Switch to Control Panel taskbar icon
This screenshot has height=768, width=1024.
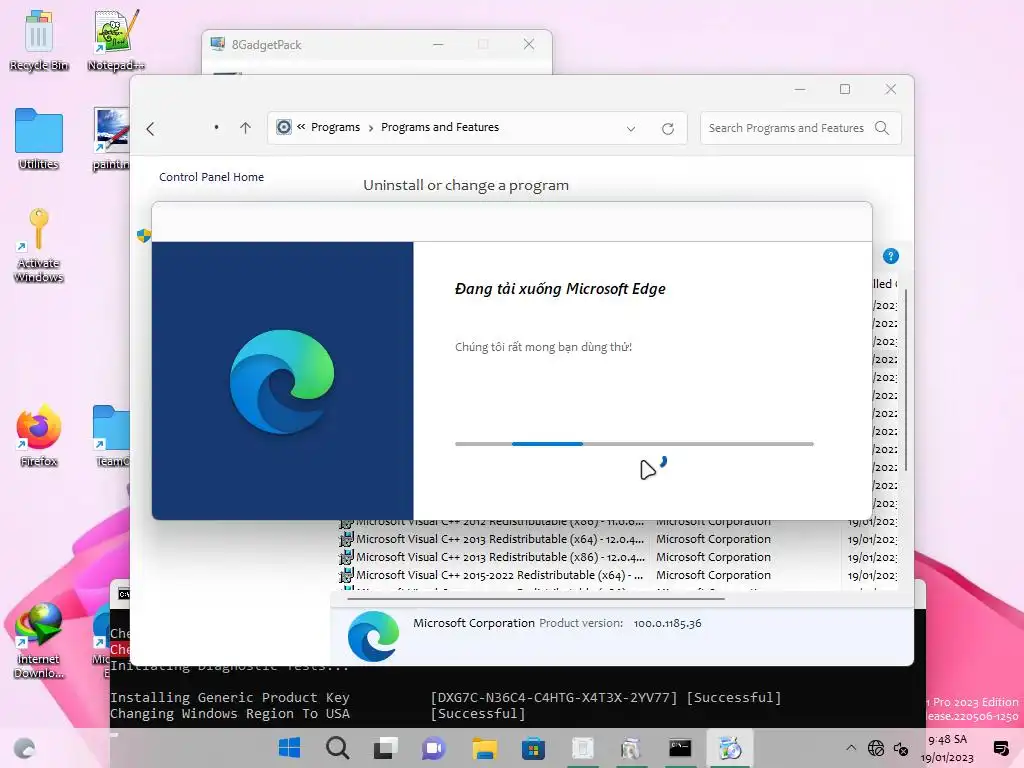(x=730, y=748)
